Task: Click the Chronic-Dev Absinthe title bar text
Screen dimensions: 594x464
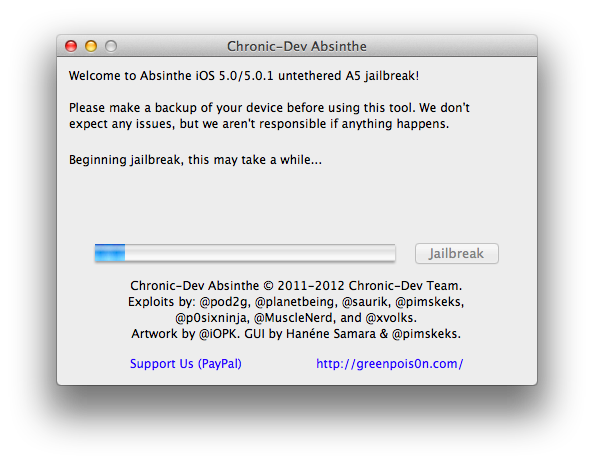Action: click(x=297, y=46)
